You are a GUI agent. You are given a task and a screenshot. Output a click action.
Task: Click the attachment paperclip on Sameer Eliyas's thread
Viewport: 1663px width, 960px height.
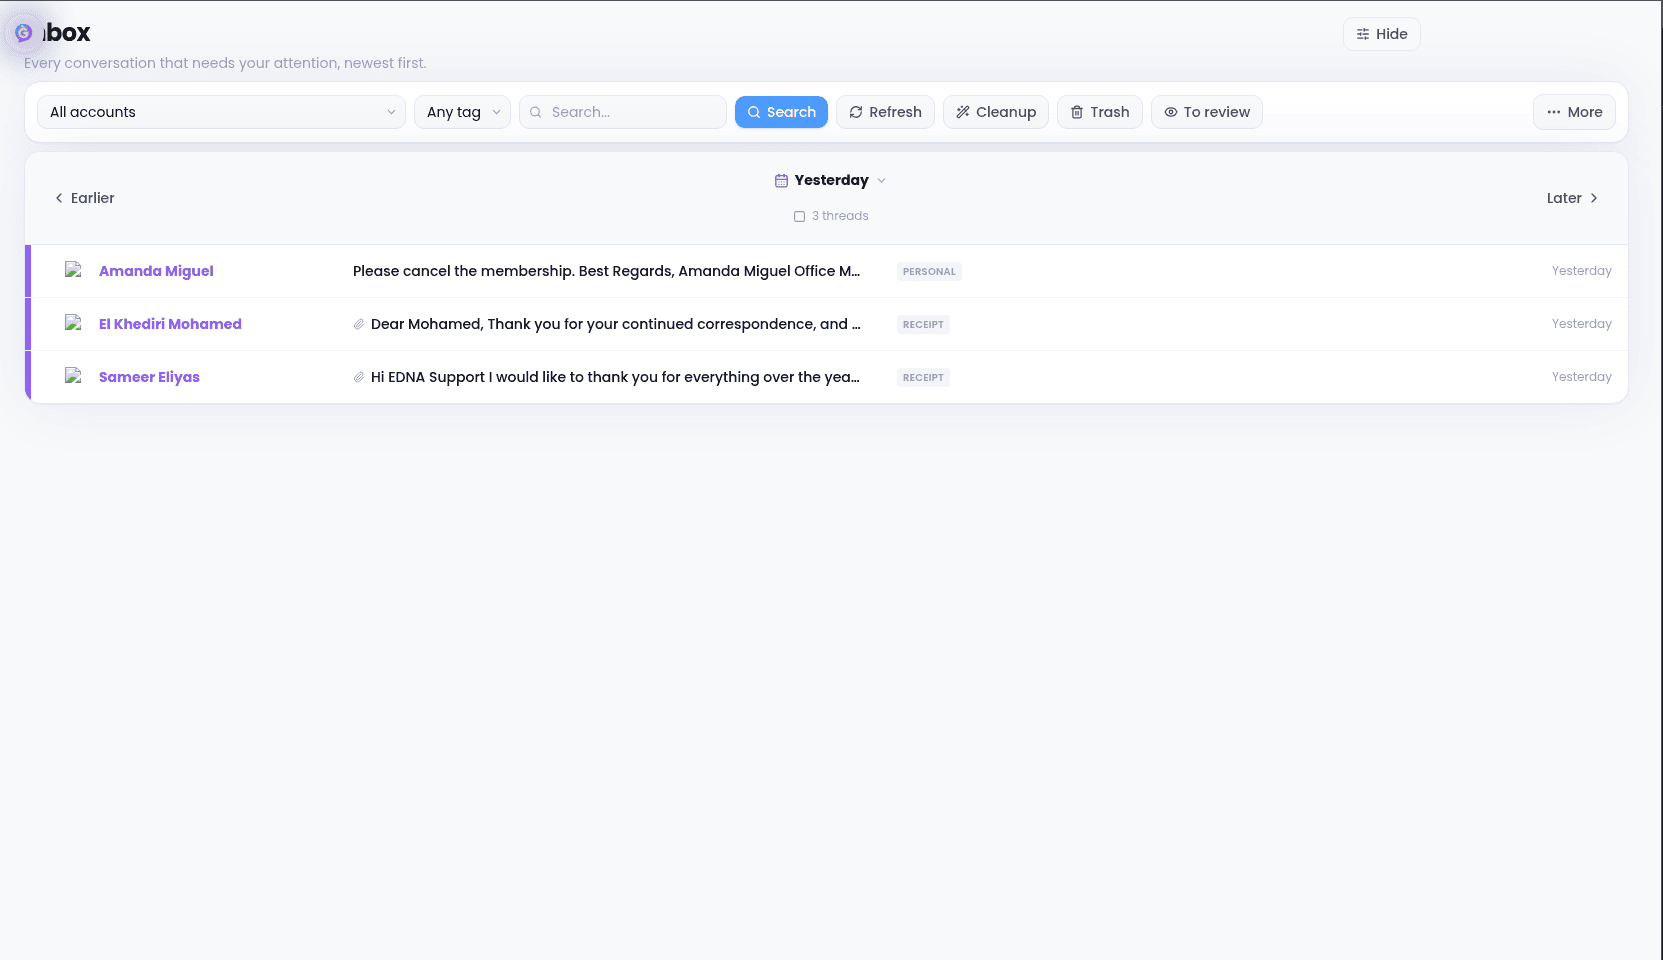click(x=359, y=377)
